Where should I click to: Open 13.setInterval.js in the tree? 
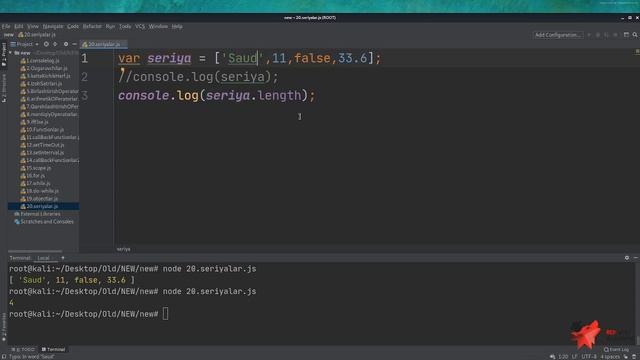click(x=42, y=153)
